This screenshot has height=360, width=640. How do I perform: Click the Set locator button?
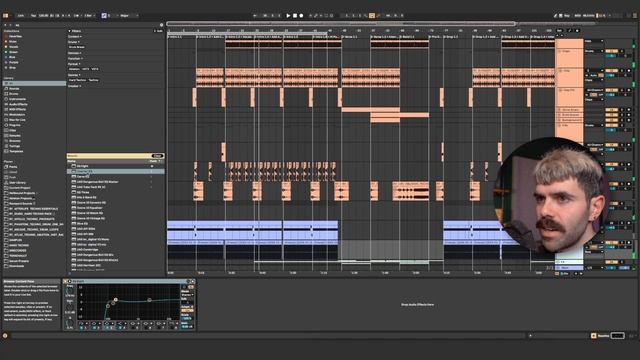559,31
